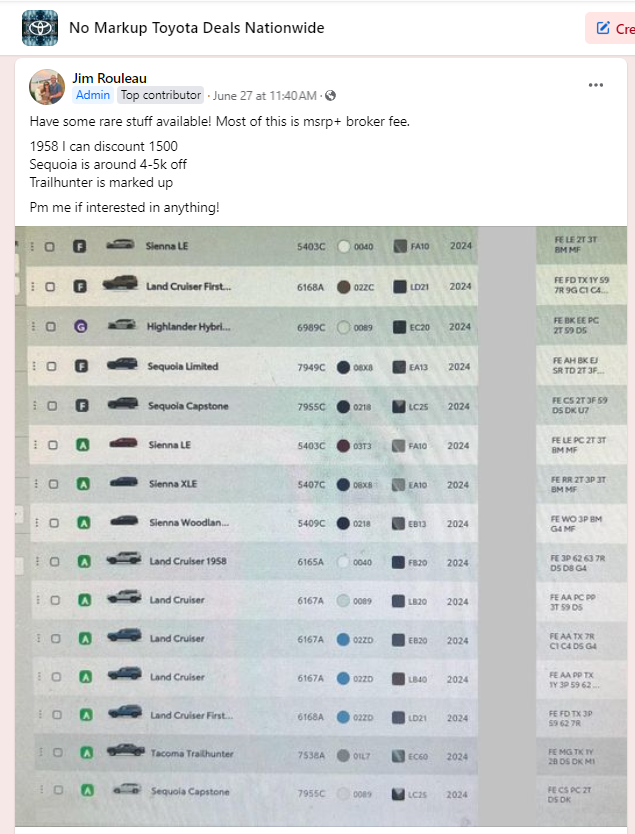Open the Toyota group logo icon

(x=40, y=28)
